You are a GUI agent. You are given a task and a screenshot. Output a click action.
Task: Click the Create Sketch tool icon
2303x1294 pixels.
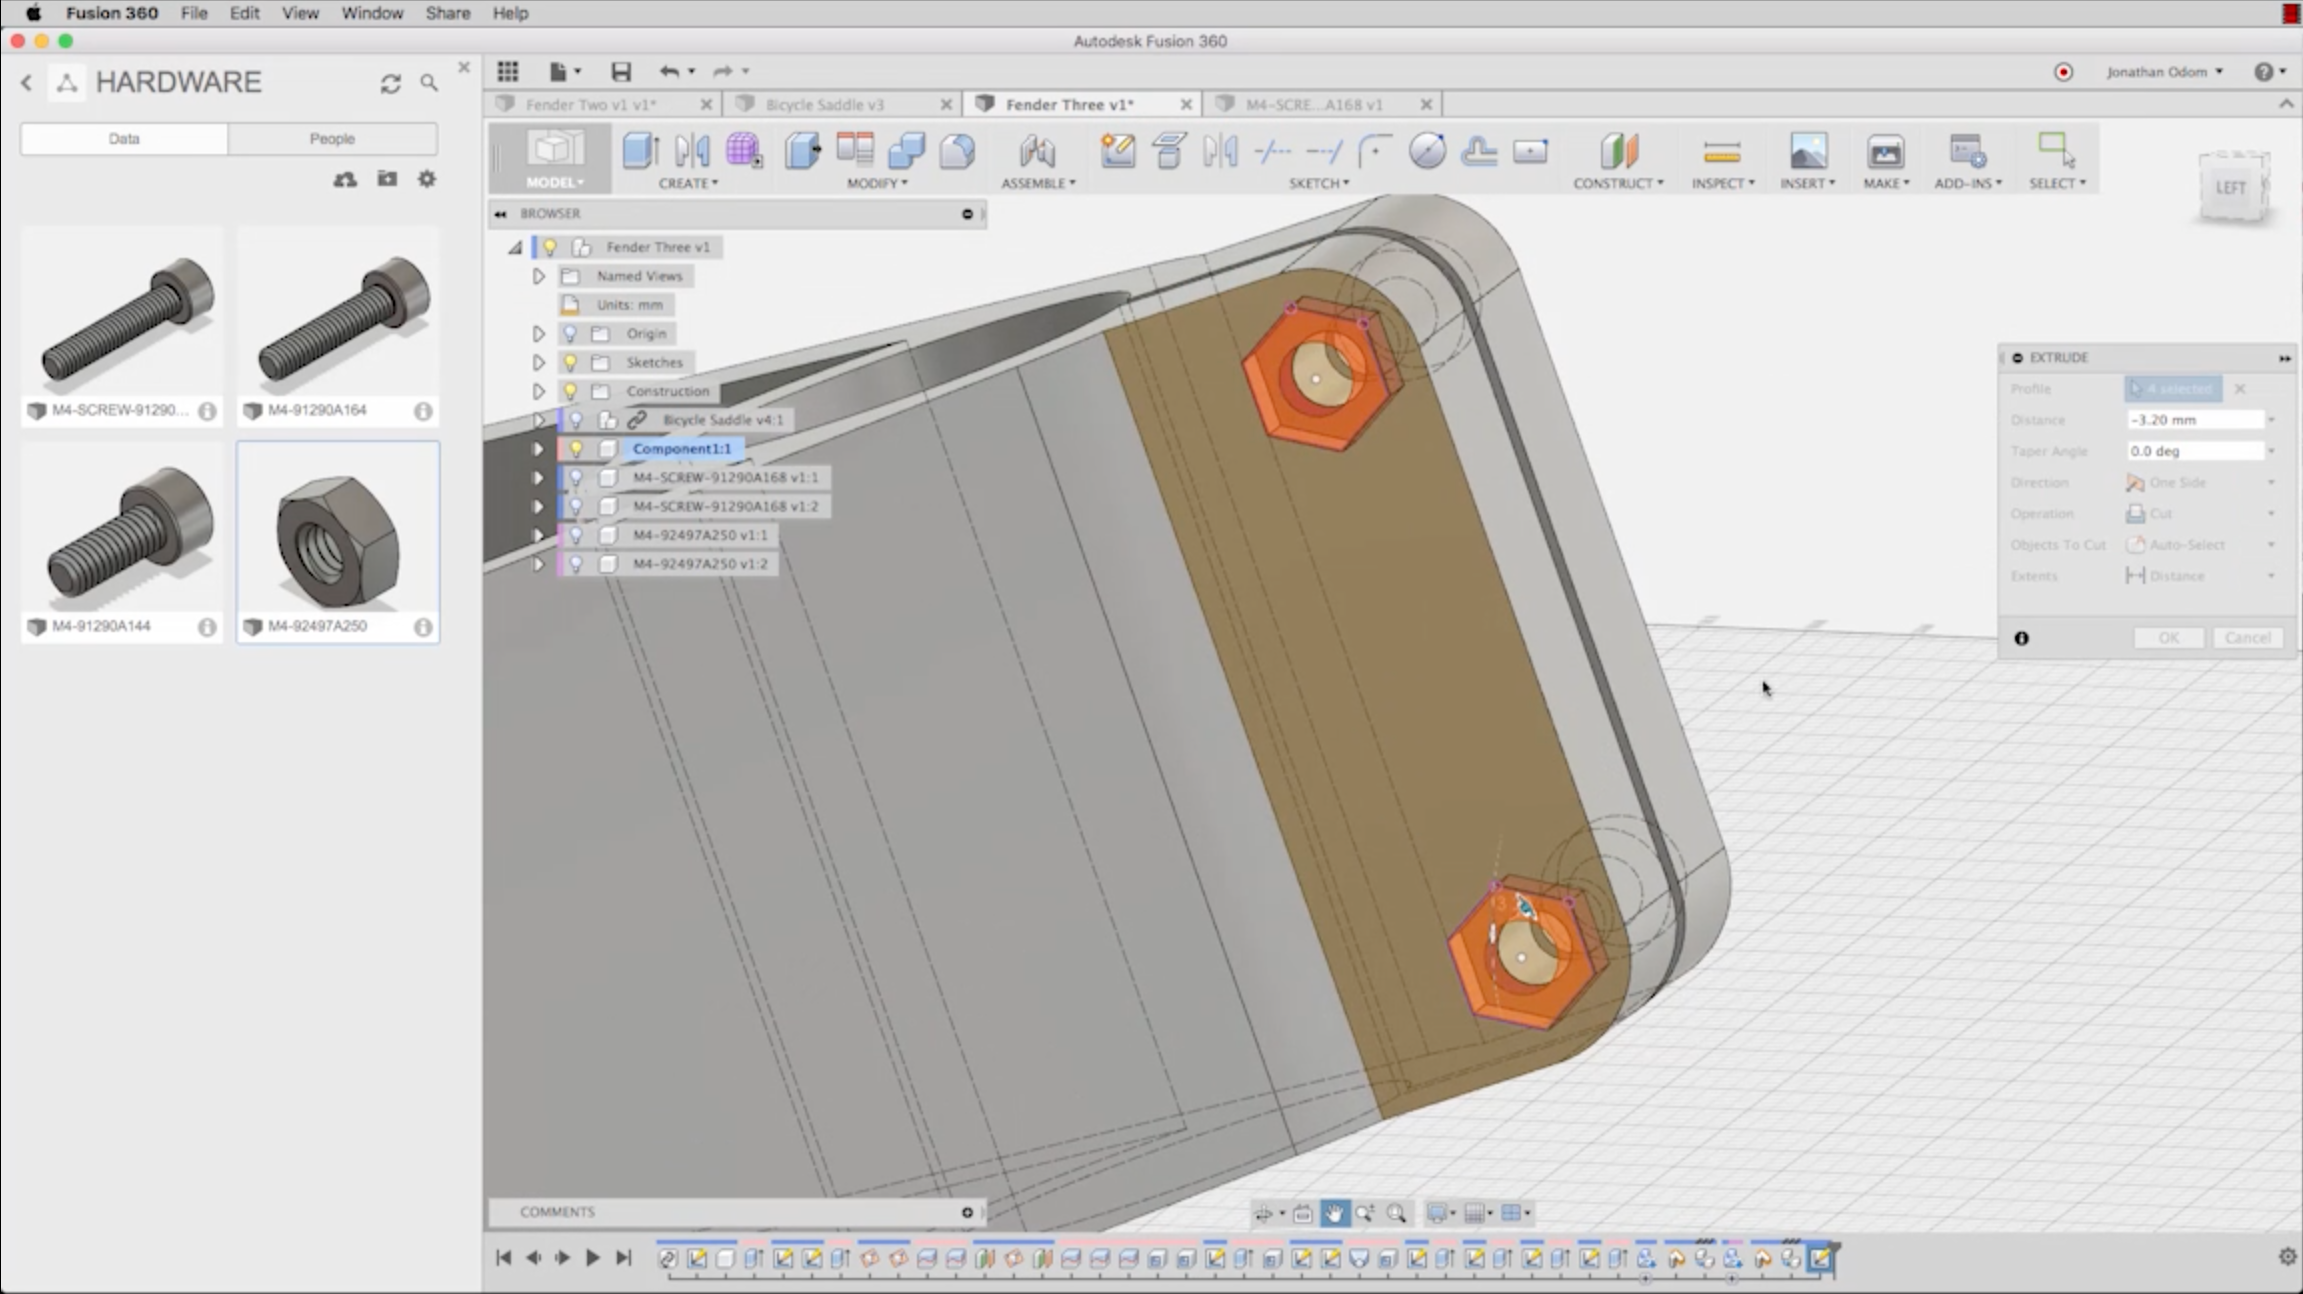coord(1117,151)
